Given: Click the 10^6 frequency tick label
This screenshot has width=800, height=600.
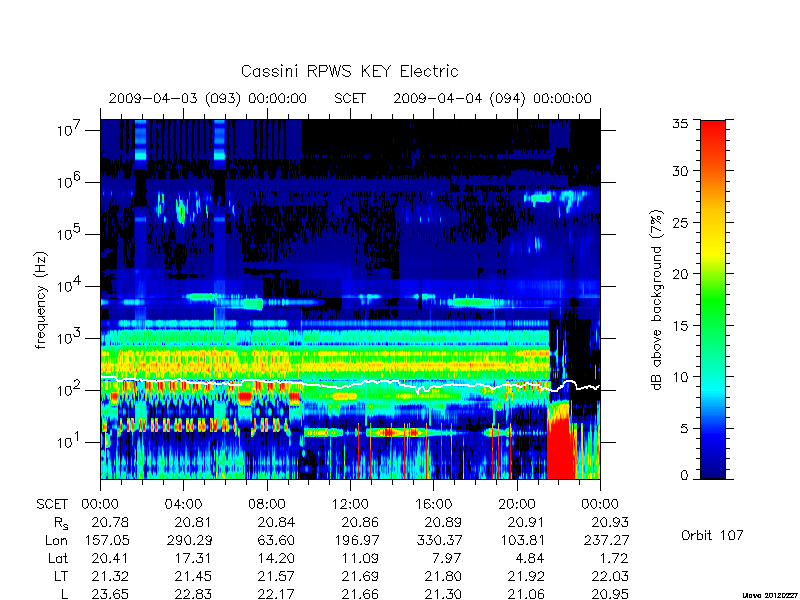Looking at the screenshot, I should (70, 182).
